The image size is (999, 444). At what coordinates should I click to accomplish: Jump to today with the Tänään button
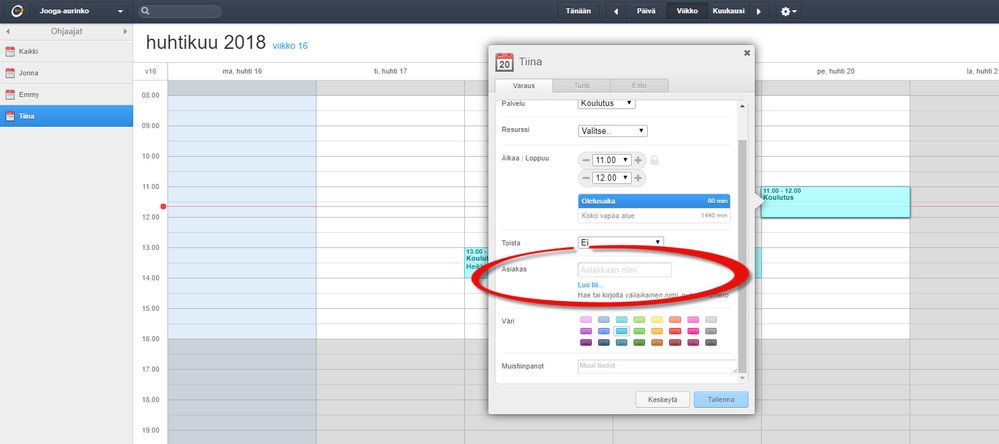(x=579, y=11)
